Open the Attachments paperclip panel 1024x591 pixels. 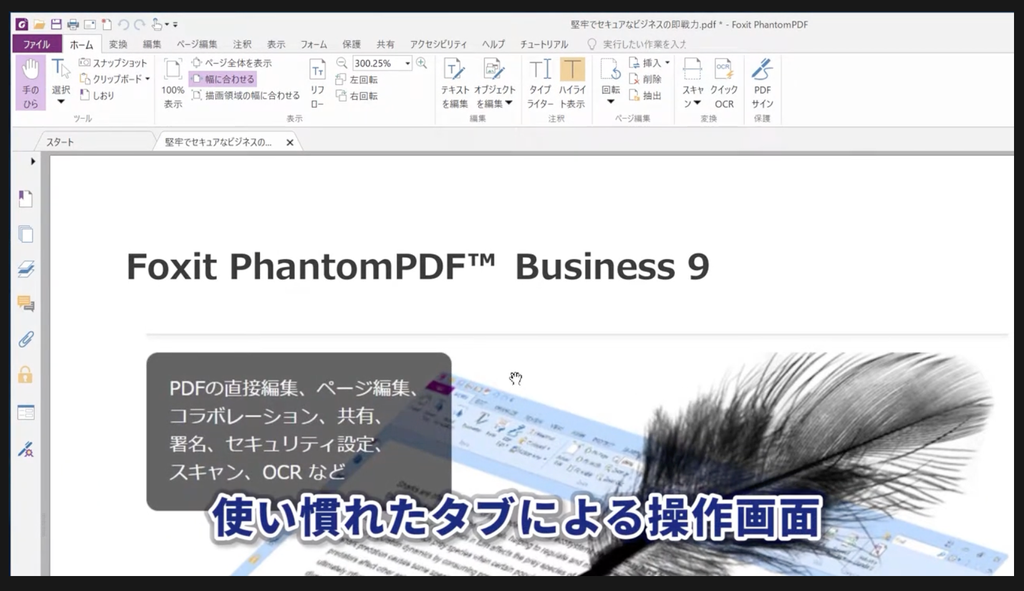[26, 338]
